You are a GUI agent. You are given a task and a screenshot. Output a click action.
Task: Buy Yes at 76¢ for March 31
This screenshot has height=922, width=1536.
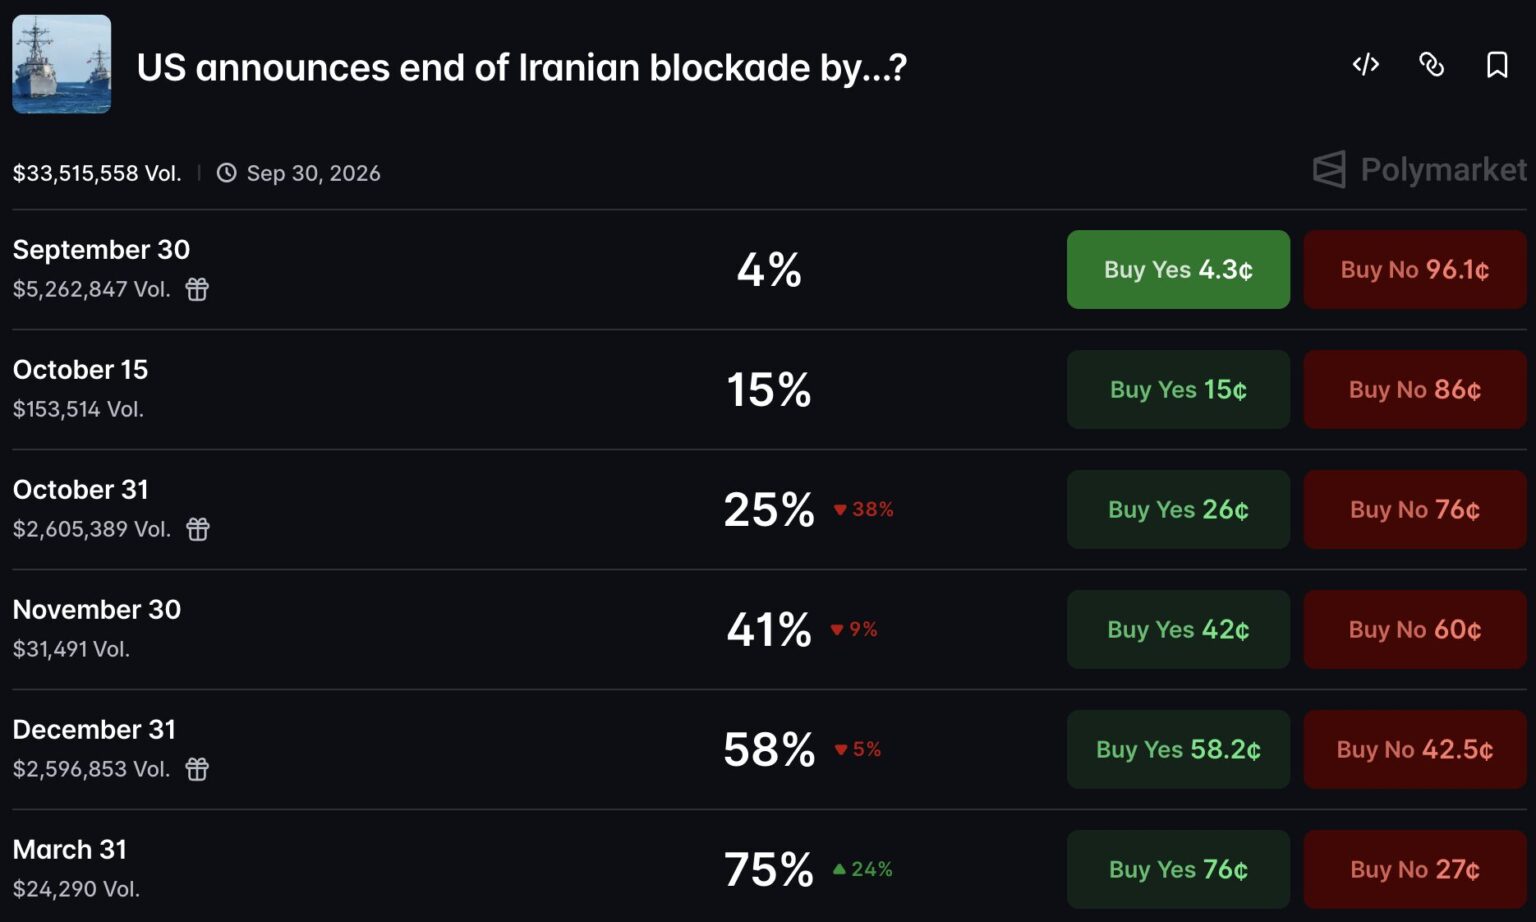(1178, 869)
